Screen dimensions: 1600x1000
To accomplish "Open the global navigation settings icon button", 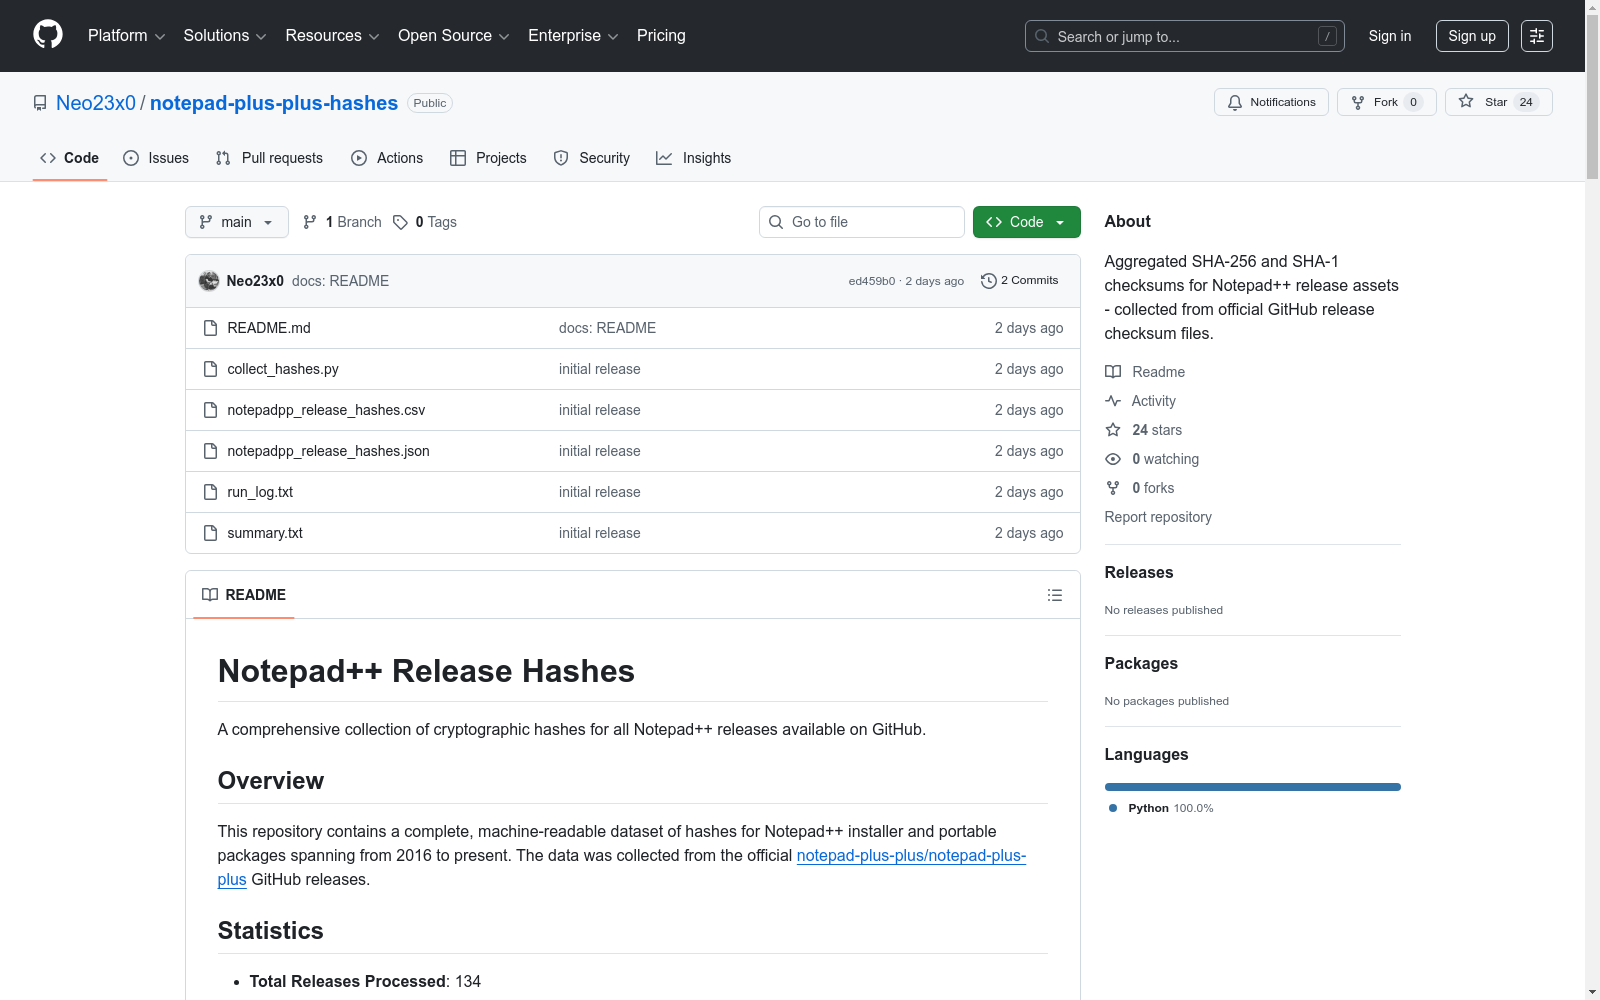I will point(1537,36).
